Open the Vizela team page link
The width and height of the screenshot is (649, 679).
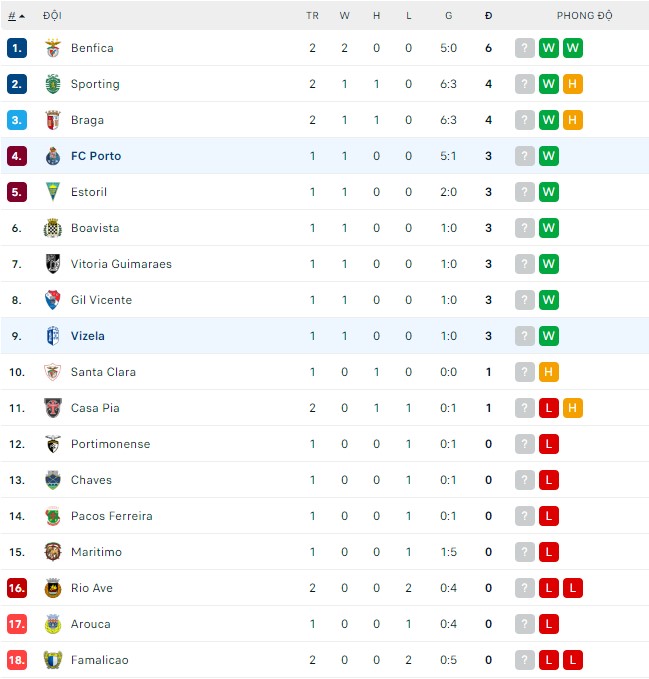click(x=88, y=336)
